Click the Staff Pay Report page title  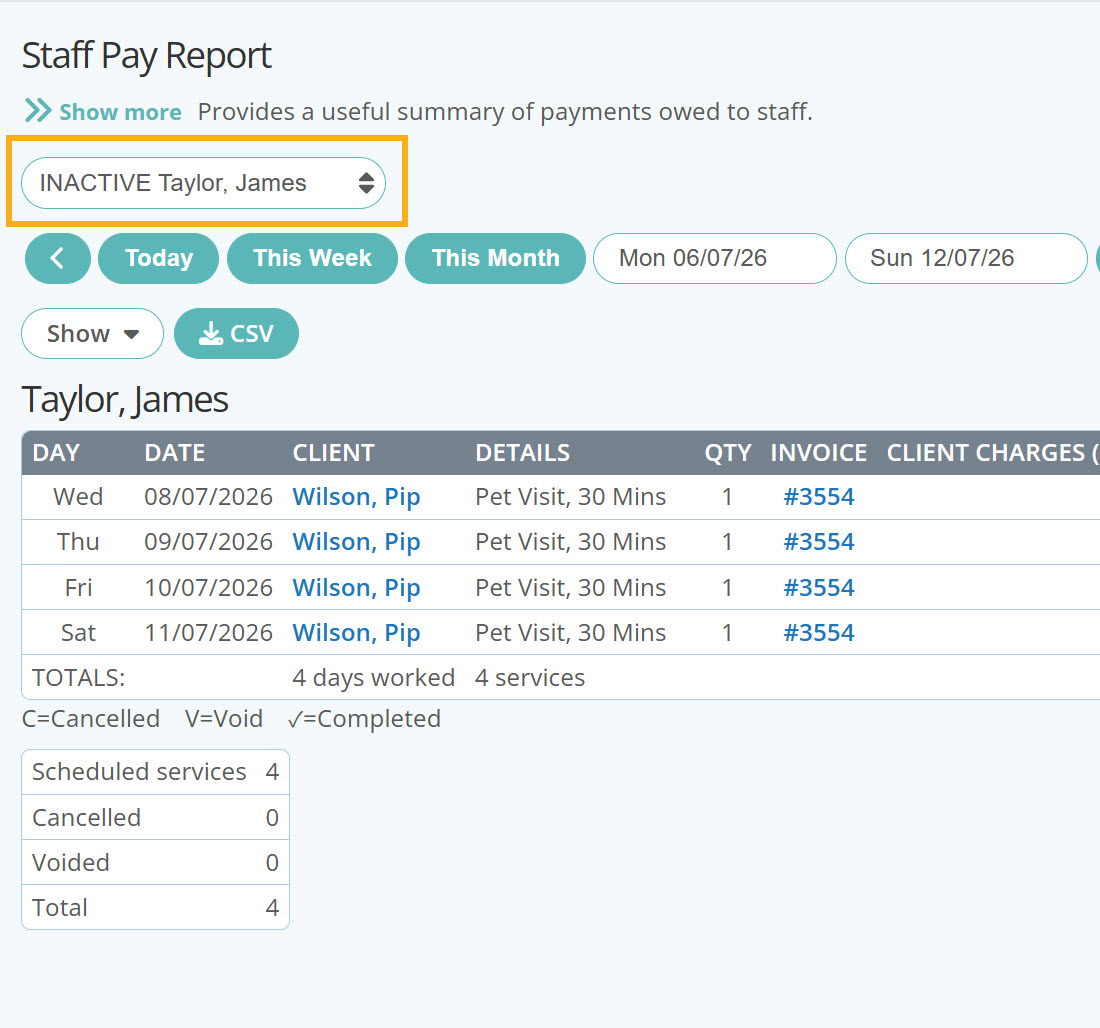click(x=147, y=56)
